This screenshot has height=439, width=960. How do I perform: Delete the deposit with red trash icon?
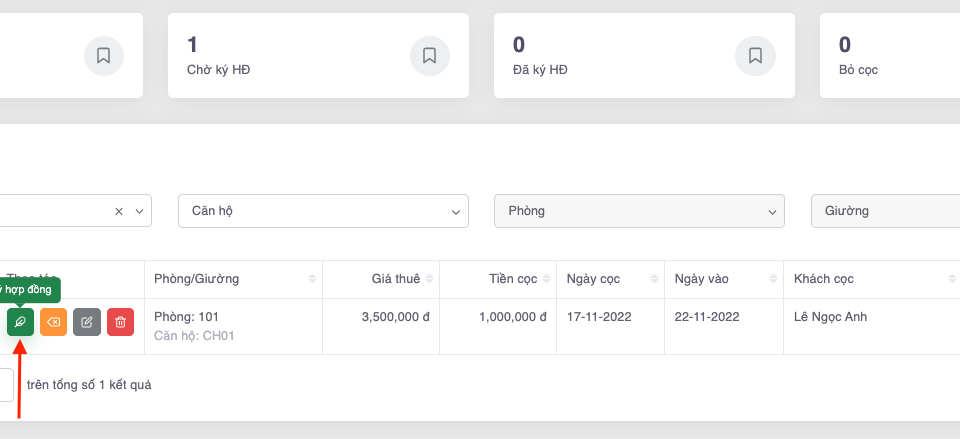(x=120, y=322)
